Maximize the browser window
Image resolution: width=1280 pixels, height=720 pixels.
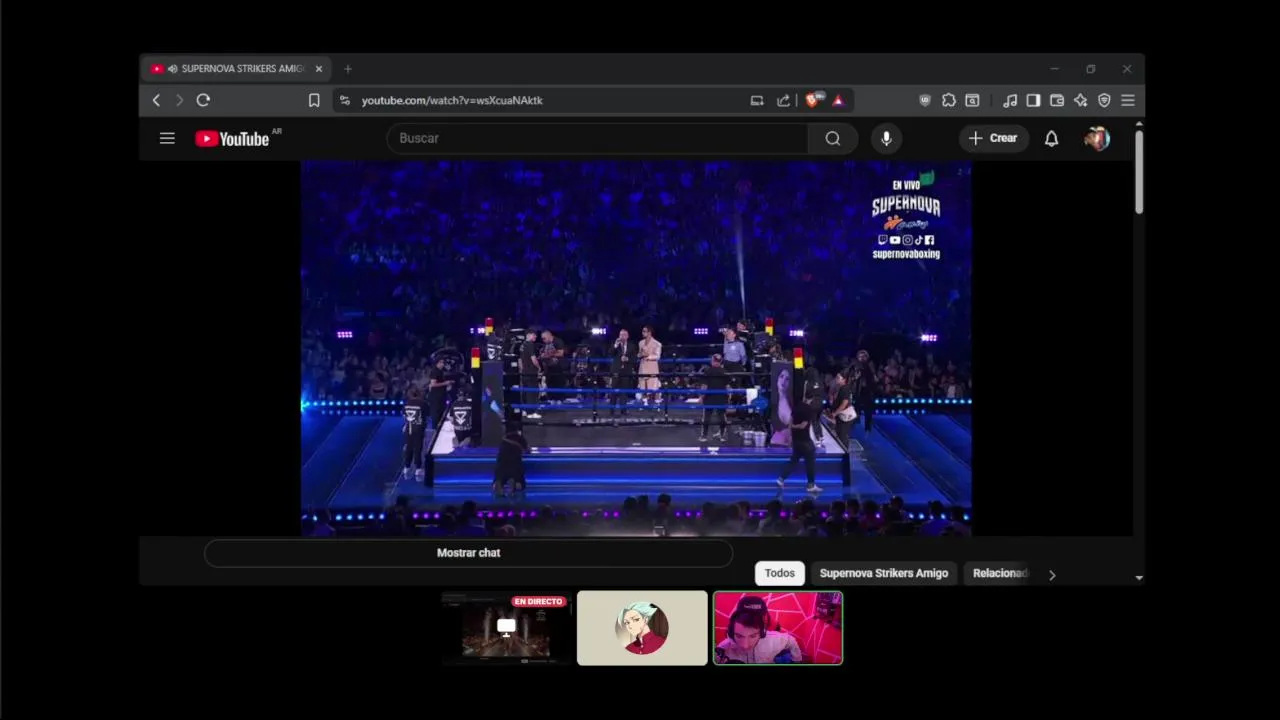1091,69
